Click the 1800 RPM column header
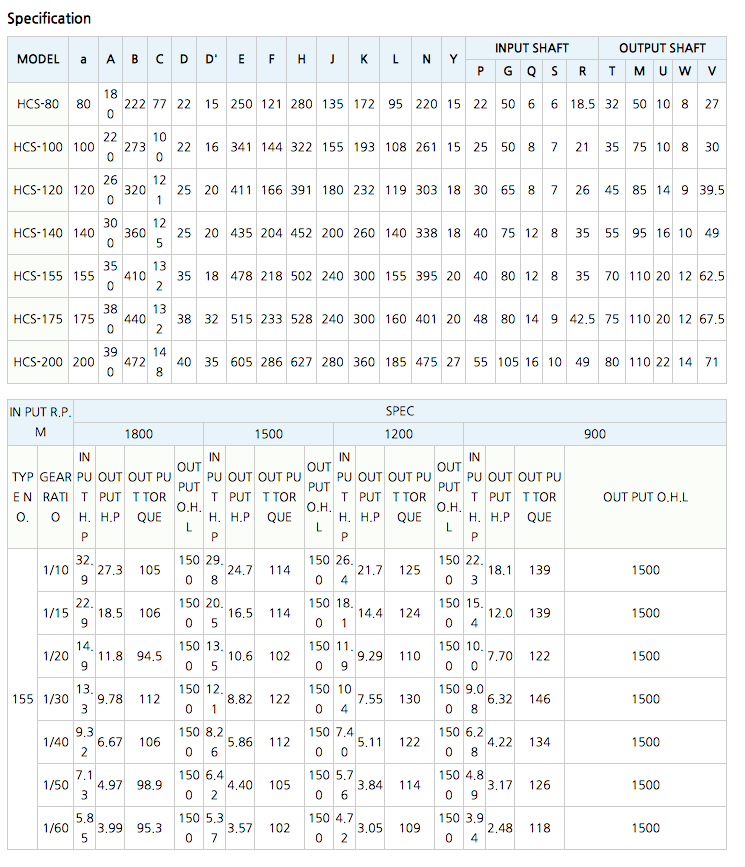The image size is (745, 867). [x=138, y=434]
